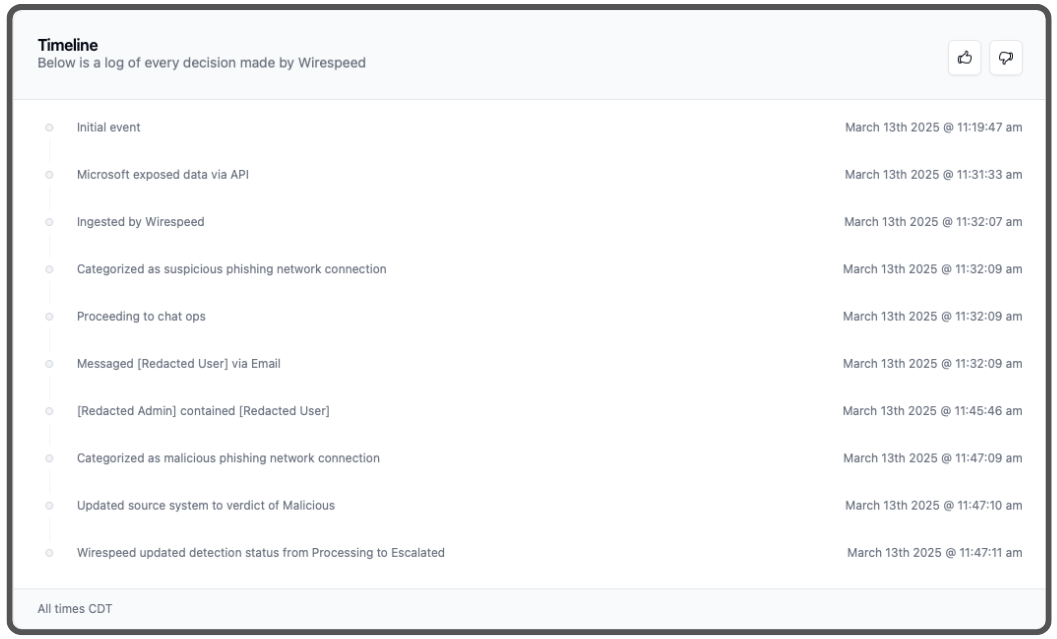Image resolution: width=1057 pixels, height=639 pixels.
Task: Click the Microsoft exposed data marker dot
Action: pyautogui.click(x=49, y=175)
